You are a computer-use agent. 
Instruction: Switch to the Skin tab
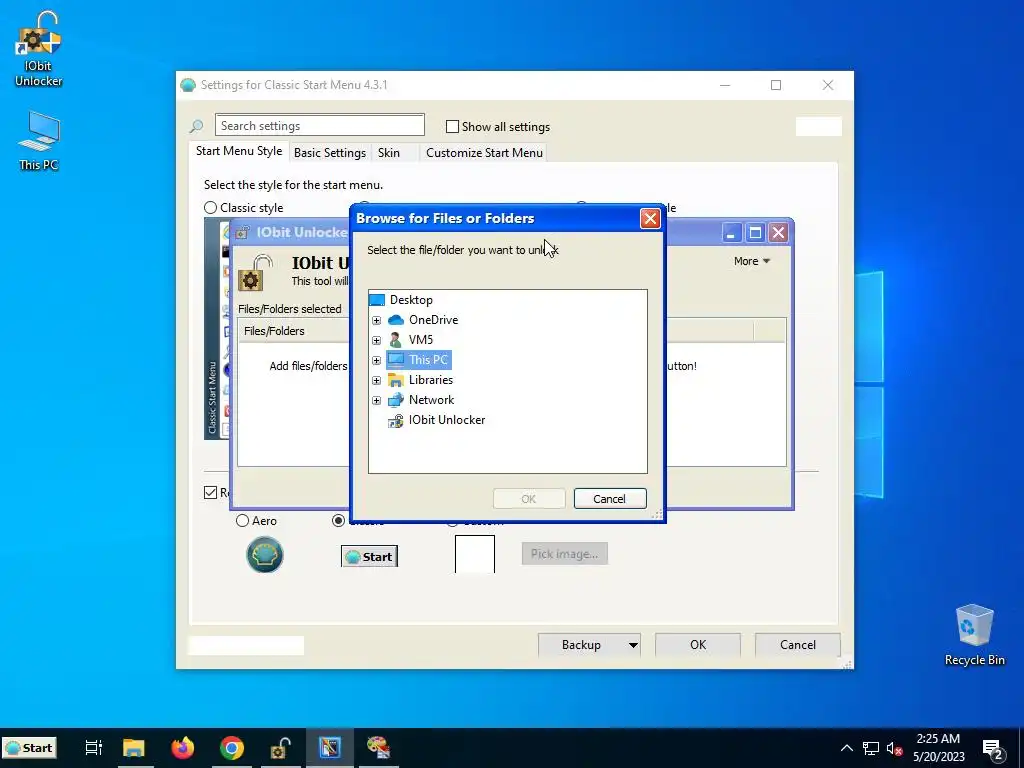tap(389, 152)
